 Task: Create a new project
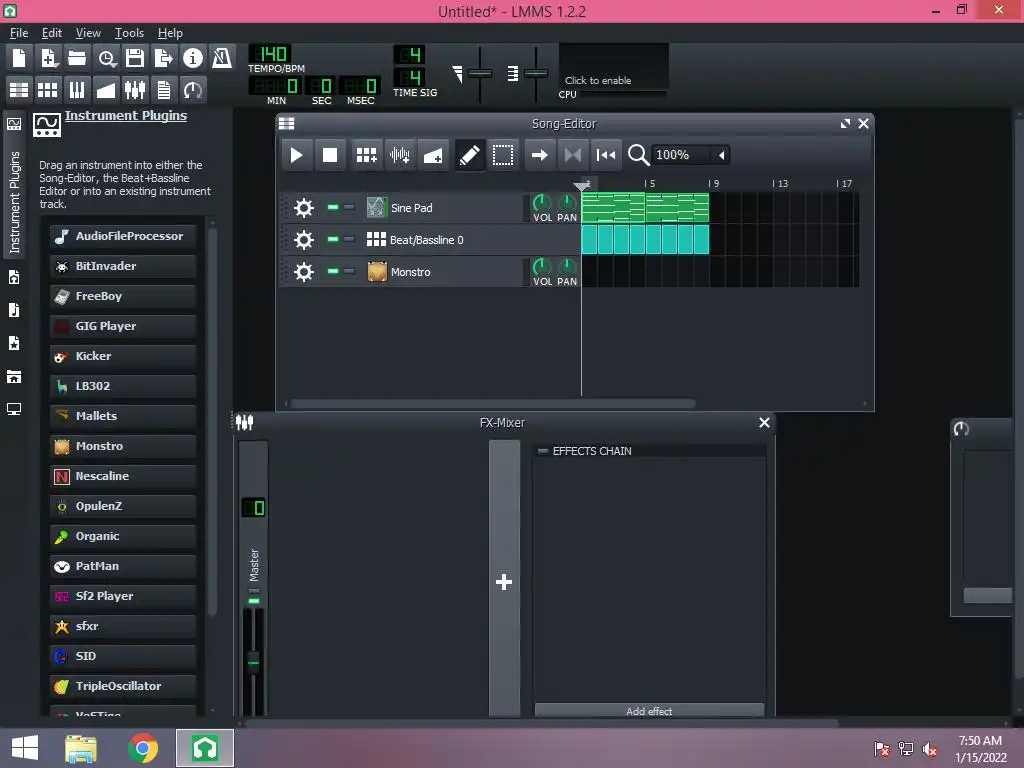pyautogui.click(x=19, y=58)
